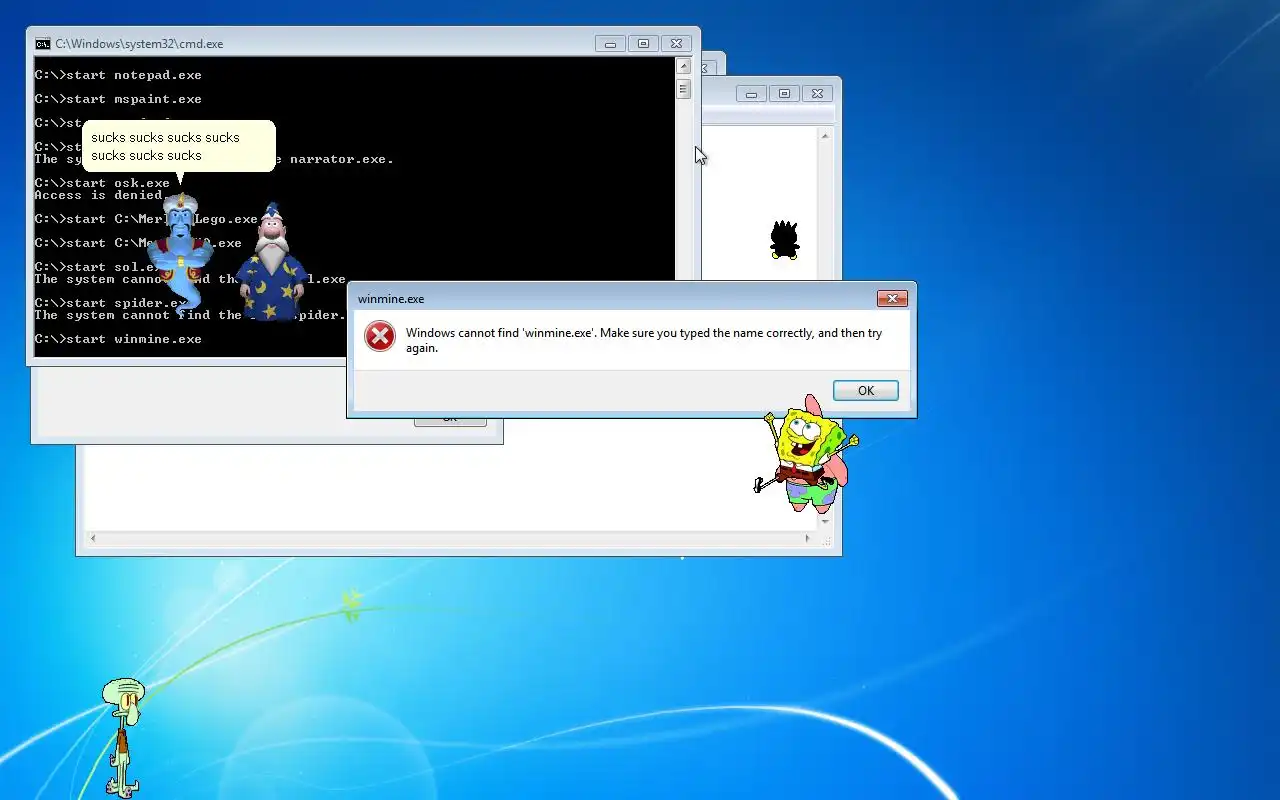Click the 'start mspaint.exe' command line
Viewport: 1280px width, 800px height.
pos(118,99)
